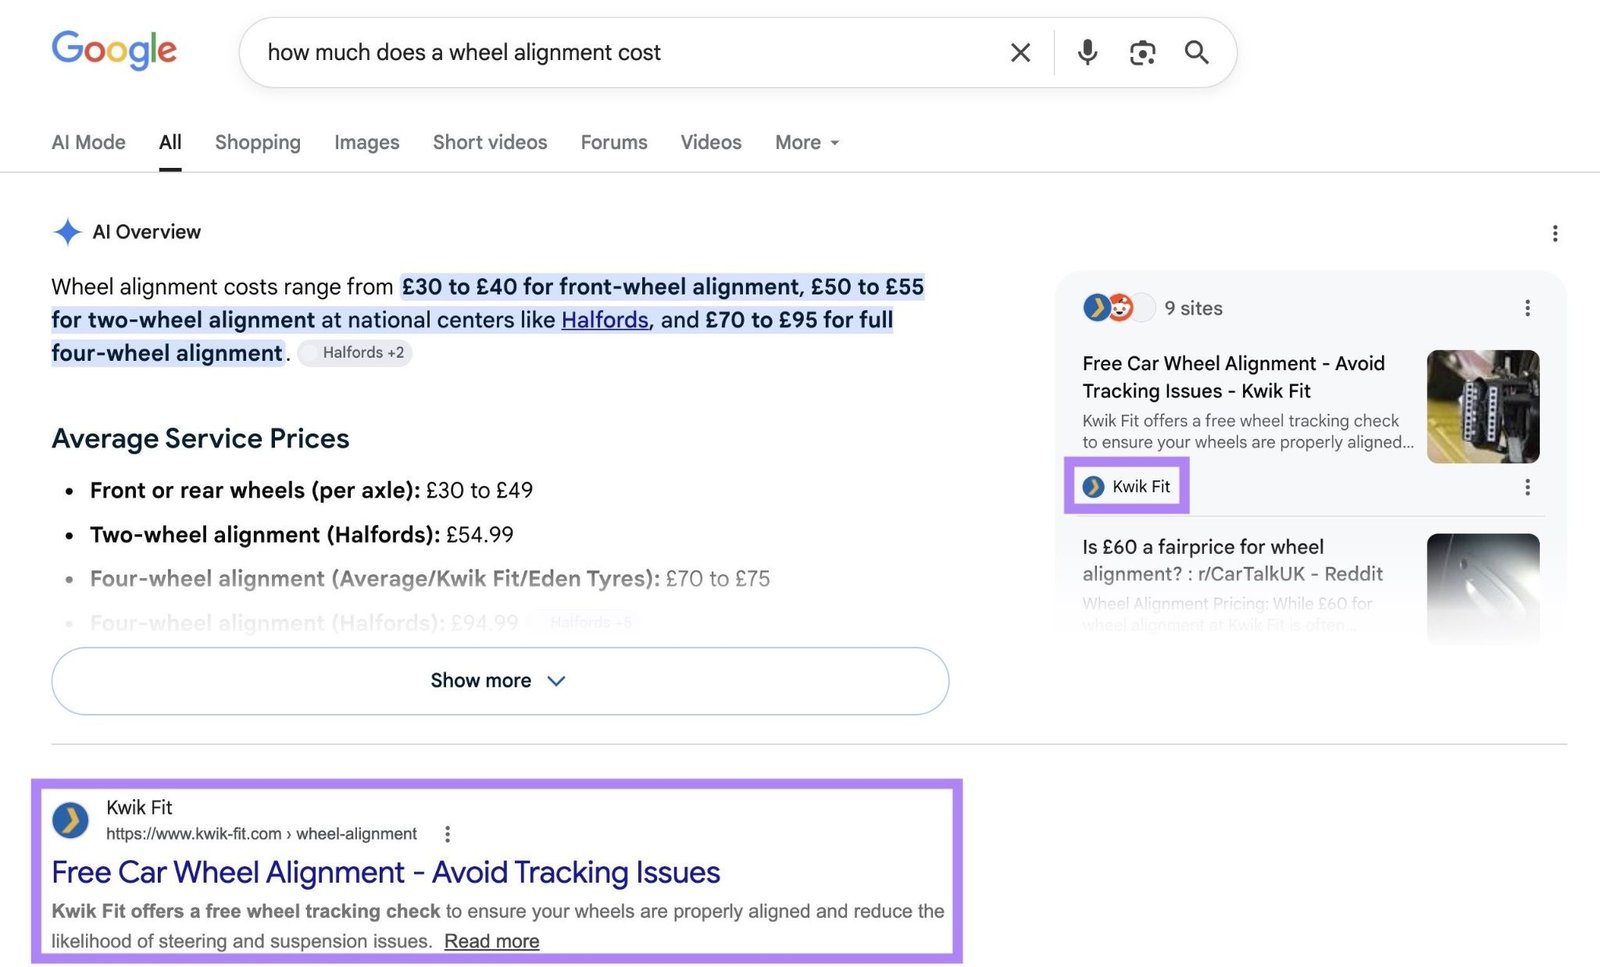
Task: Click the Halfords +2 source chip
Action: pyautogui.click(x=355, y=353)
